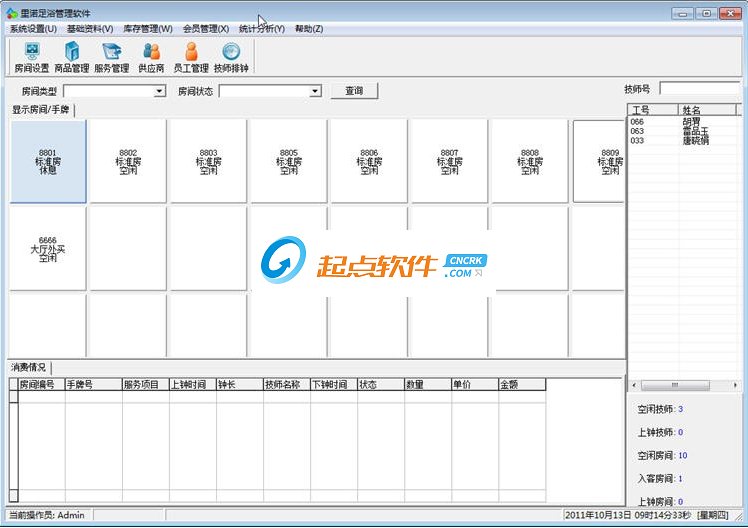This screenshot has height=528, width=748.
Task: Click the 钟长 column header
Action: [x=239, y=384]
